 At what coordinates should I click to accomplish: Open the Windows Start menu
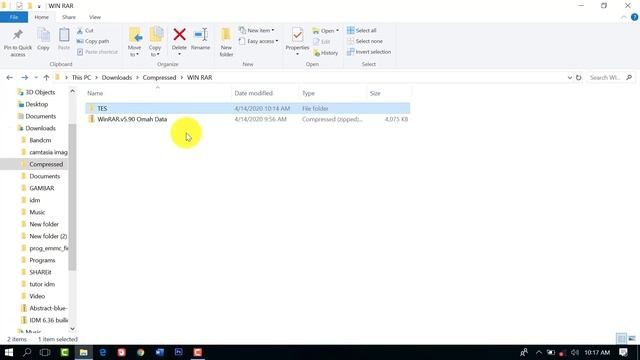[x=9, y=352]
